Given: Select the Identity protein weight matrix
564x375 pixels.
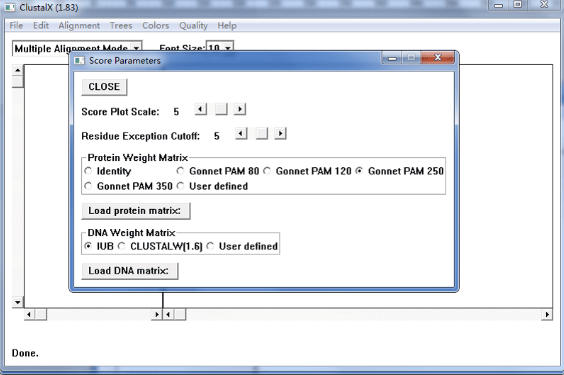Looking at the screenshot, I should click(108, 171).
